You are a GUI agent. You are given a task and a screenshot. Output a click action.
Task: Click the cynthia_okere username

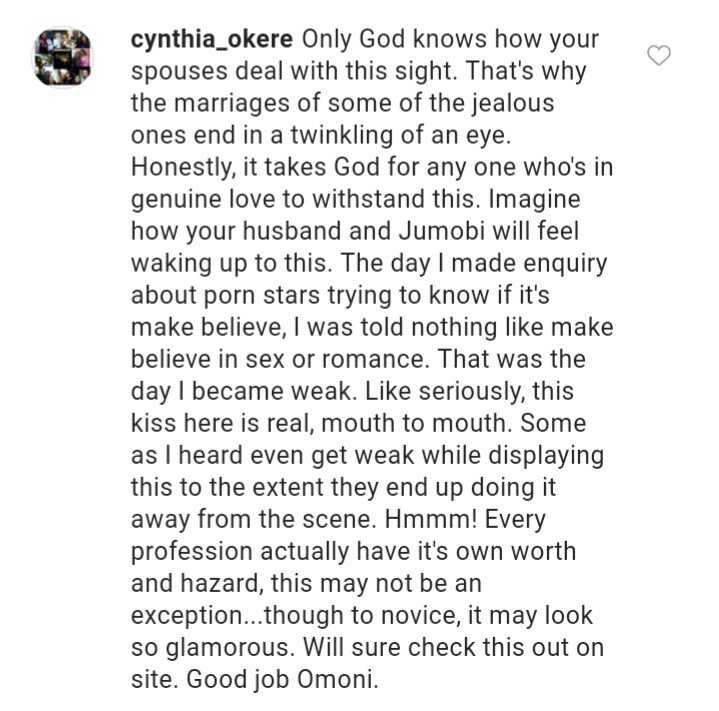[212, 41]
